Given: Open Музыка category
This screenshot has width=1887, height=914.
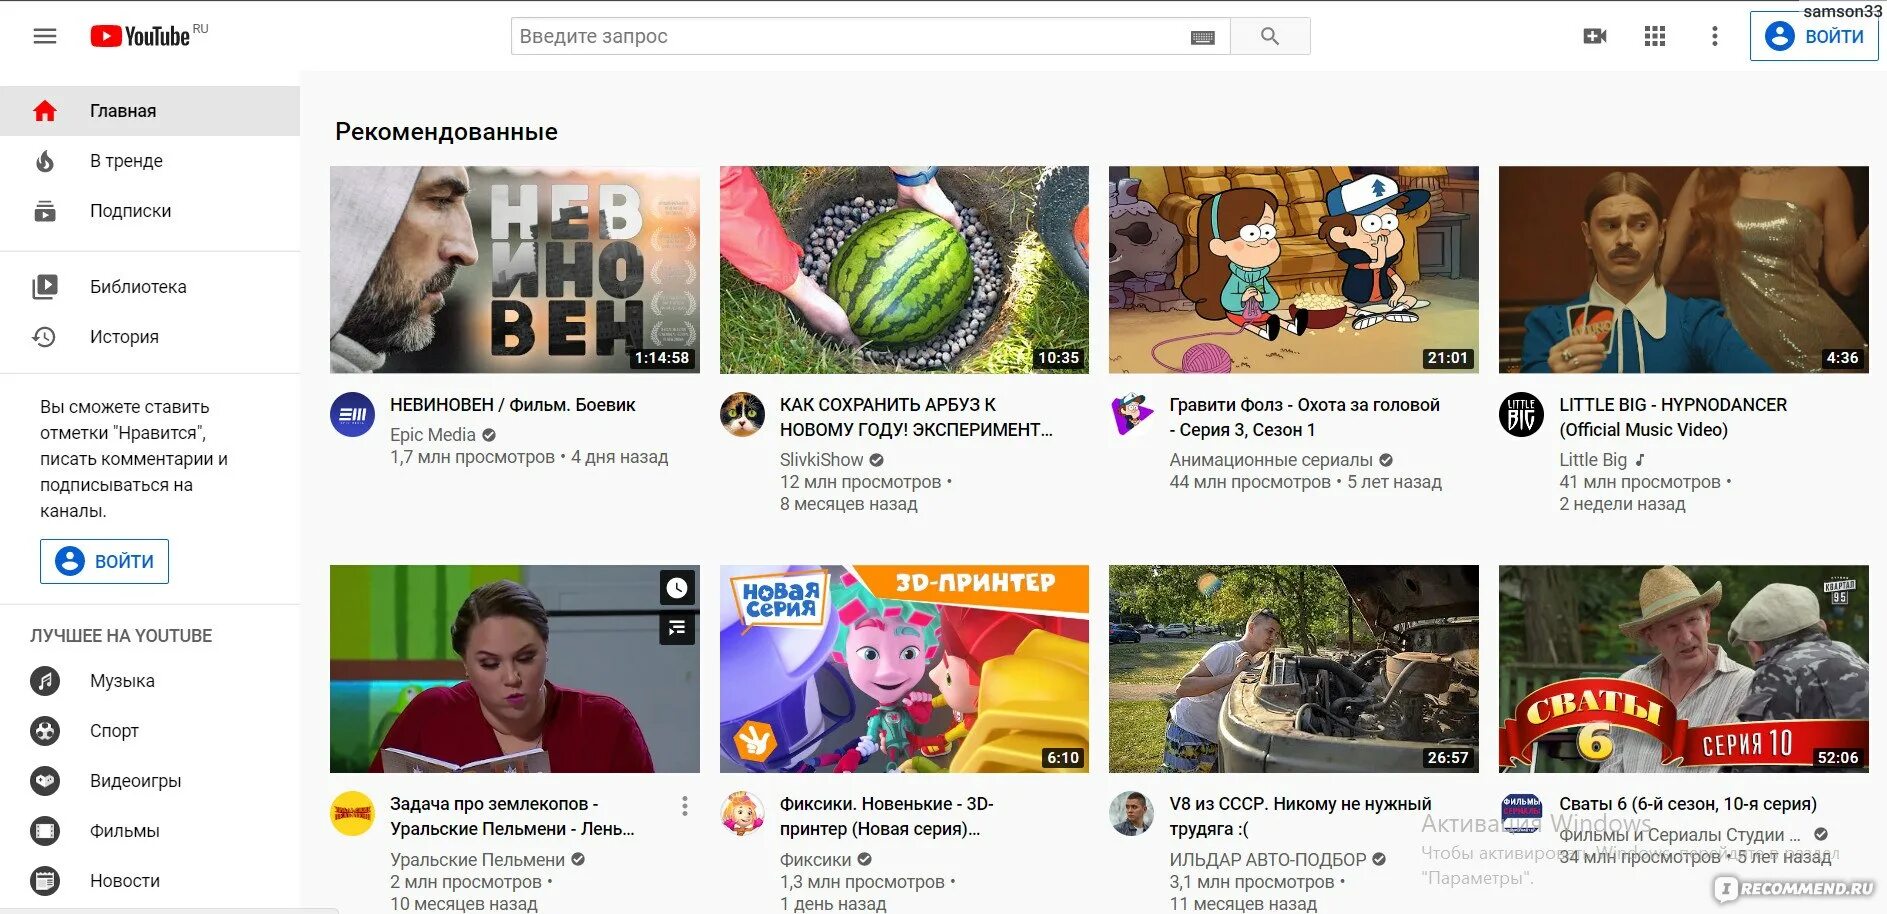Looking at the screenshot, I should coord(150,681).
